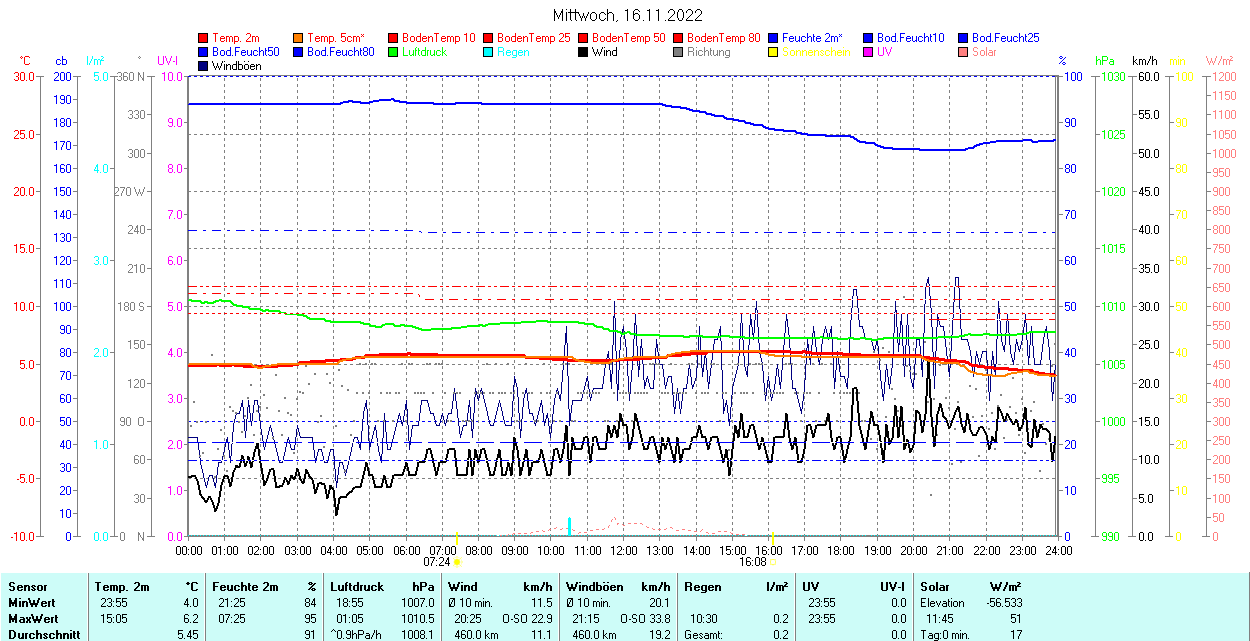
Task: Click the magenta UV legend swatch
Action: pyautogui.click(x=869, y=52)
